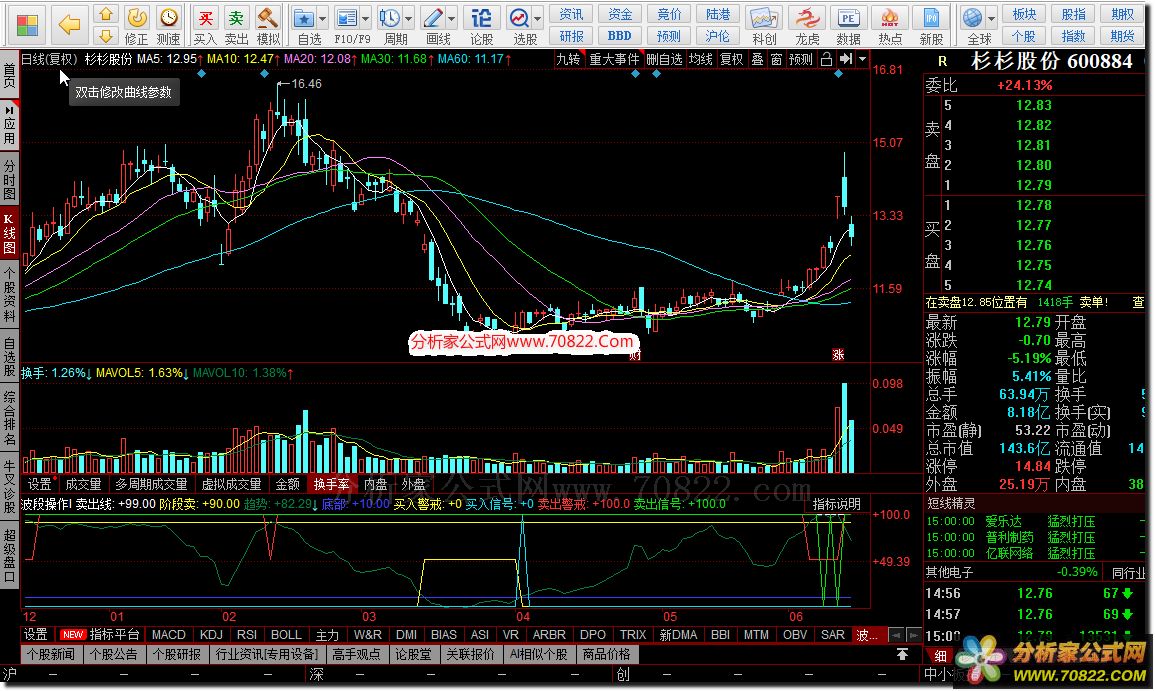The image size is (1155, 691).
Task: Open the 分时图 sidebar tab
Action: point(10,179)
